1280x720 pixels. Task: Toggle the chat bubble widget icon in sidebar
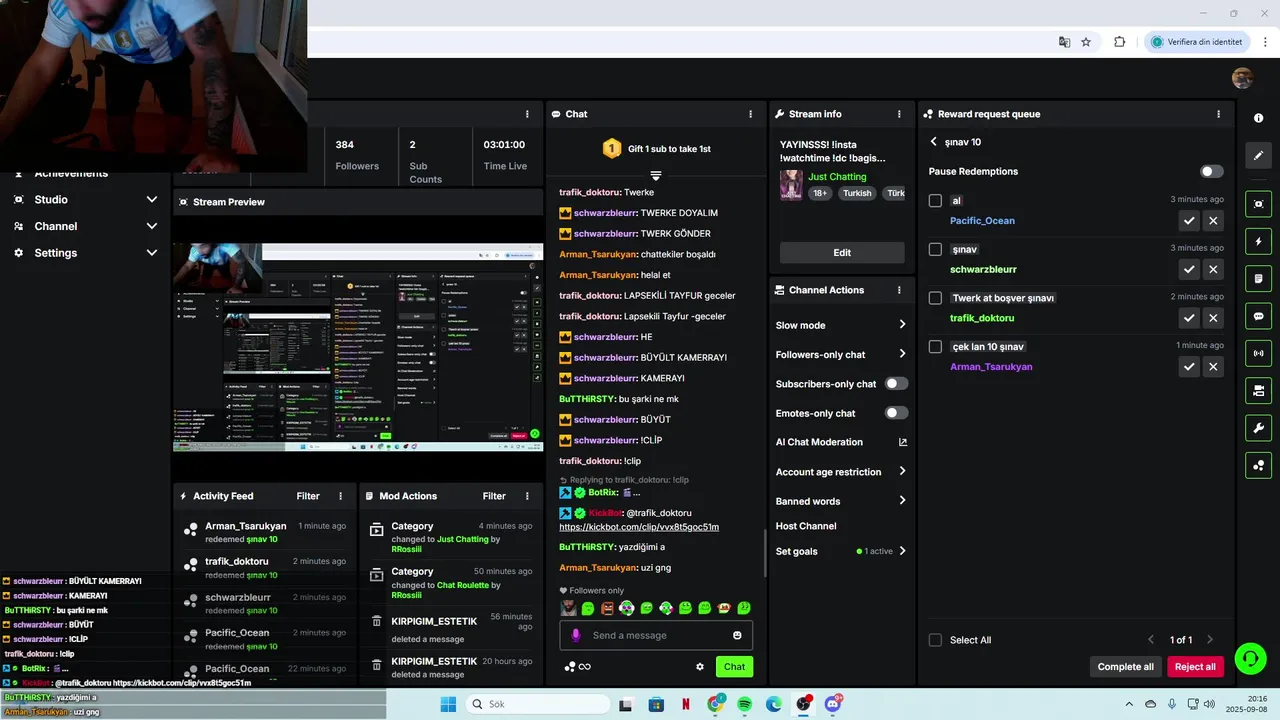(1258, 316)
